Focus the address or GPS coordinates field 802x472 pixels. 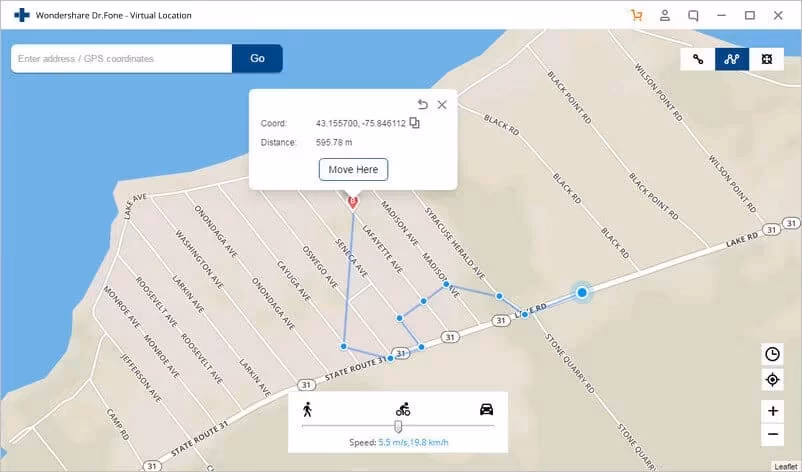(x=122, y=59)
